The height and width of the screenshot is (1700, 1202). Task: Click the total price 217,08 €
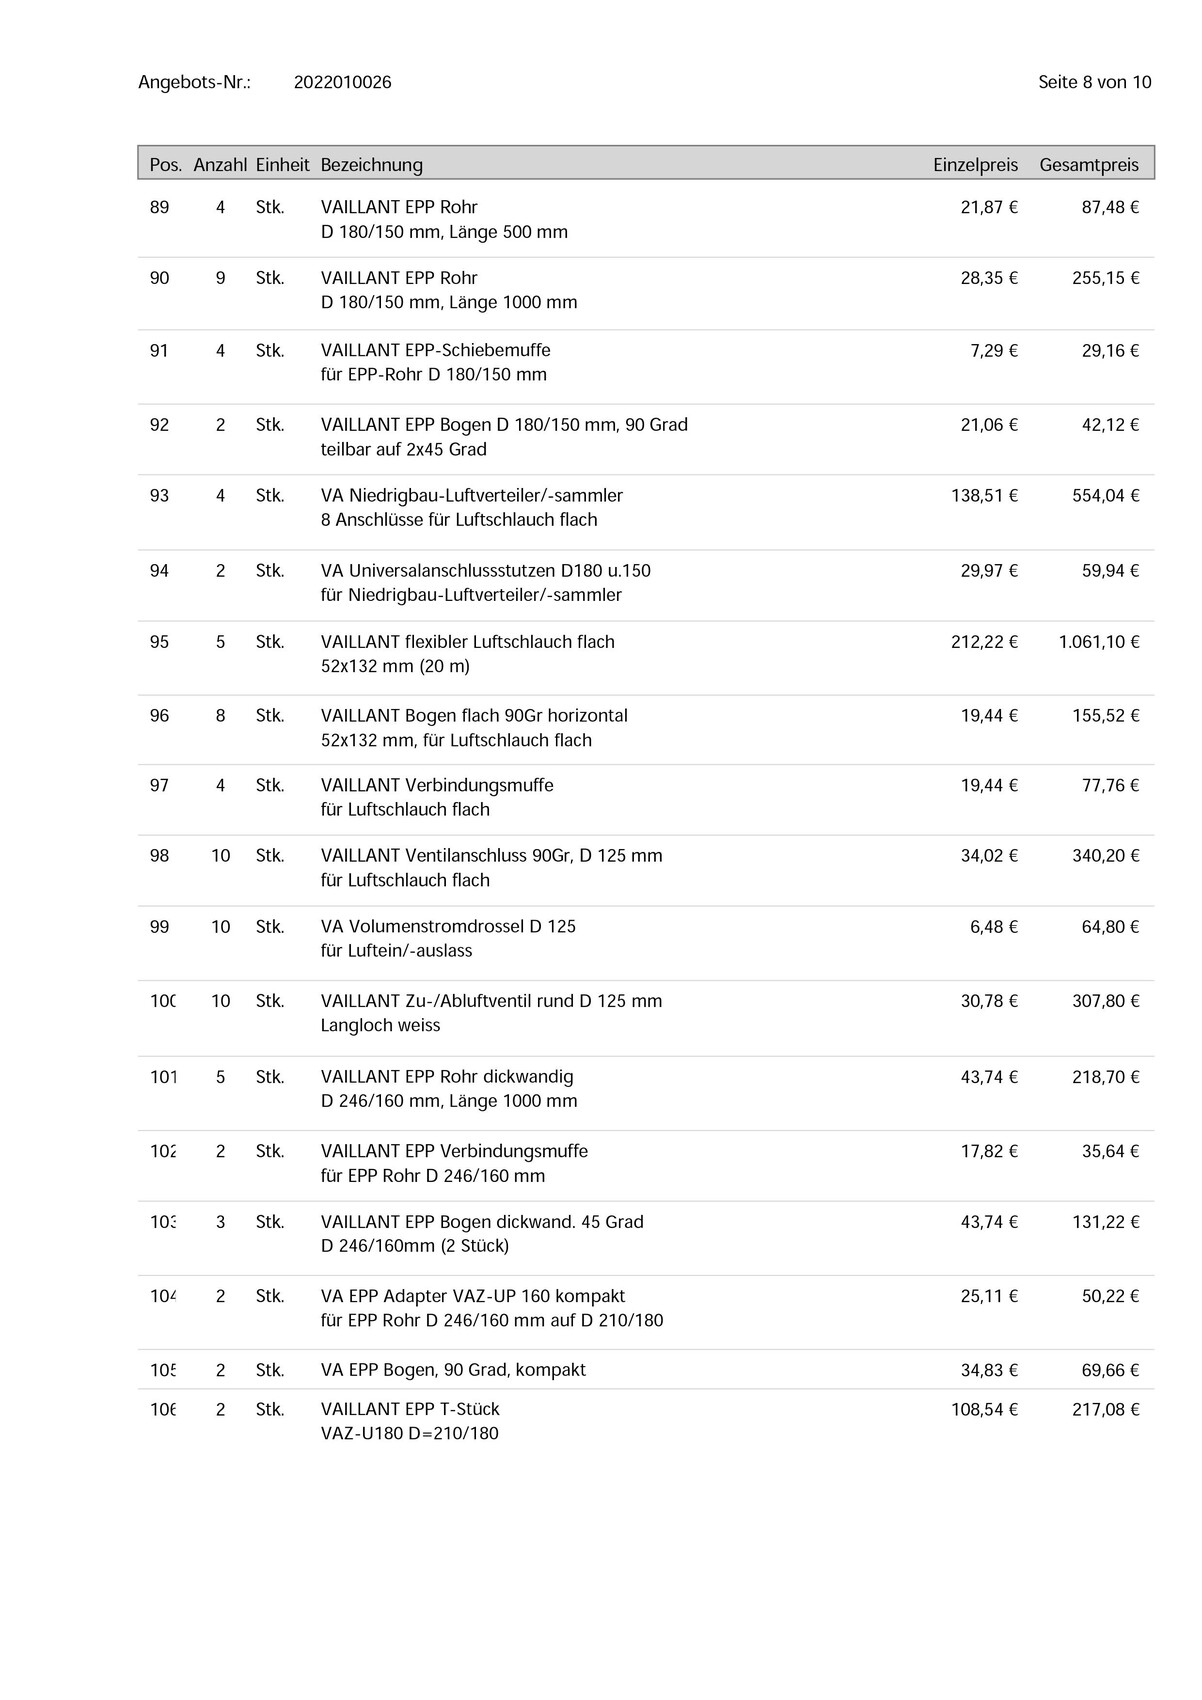(x=1105, y=1410)
